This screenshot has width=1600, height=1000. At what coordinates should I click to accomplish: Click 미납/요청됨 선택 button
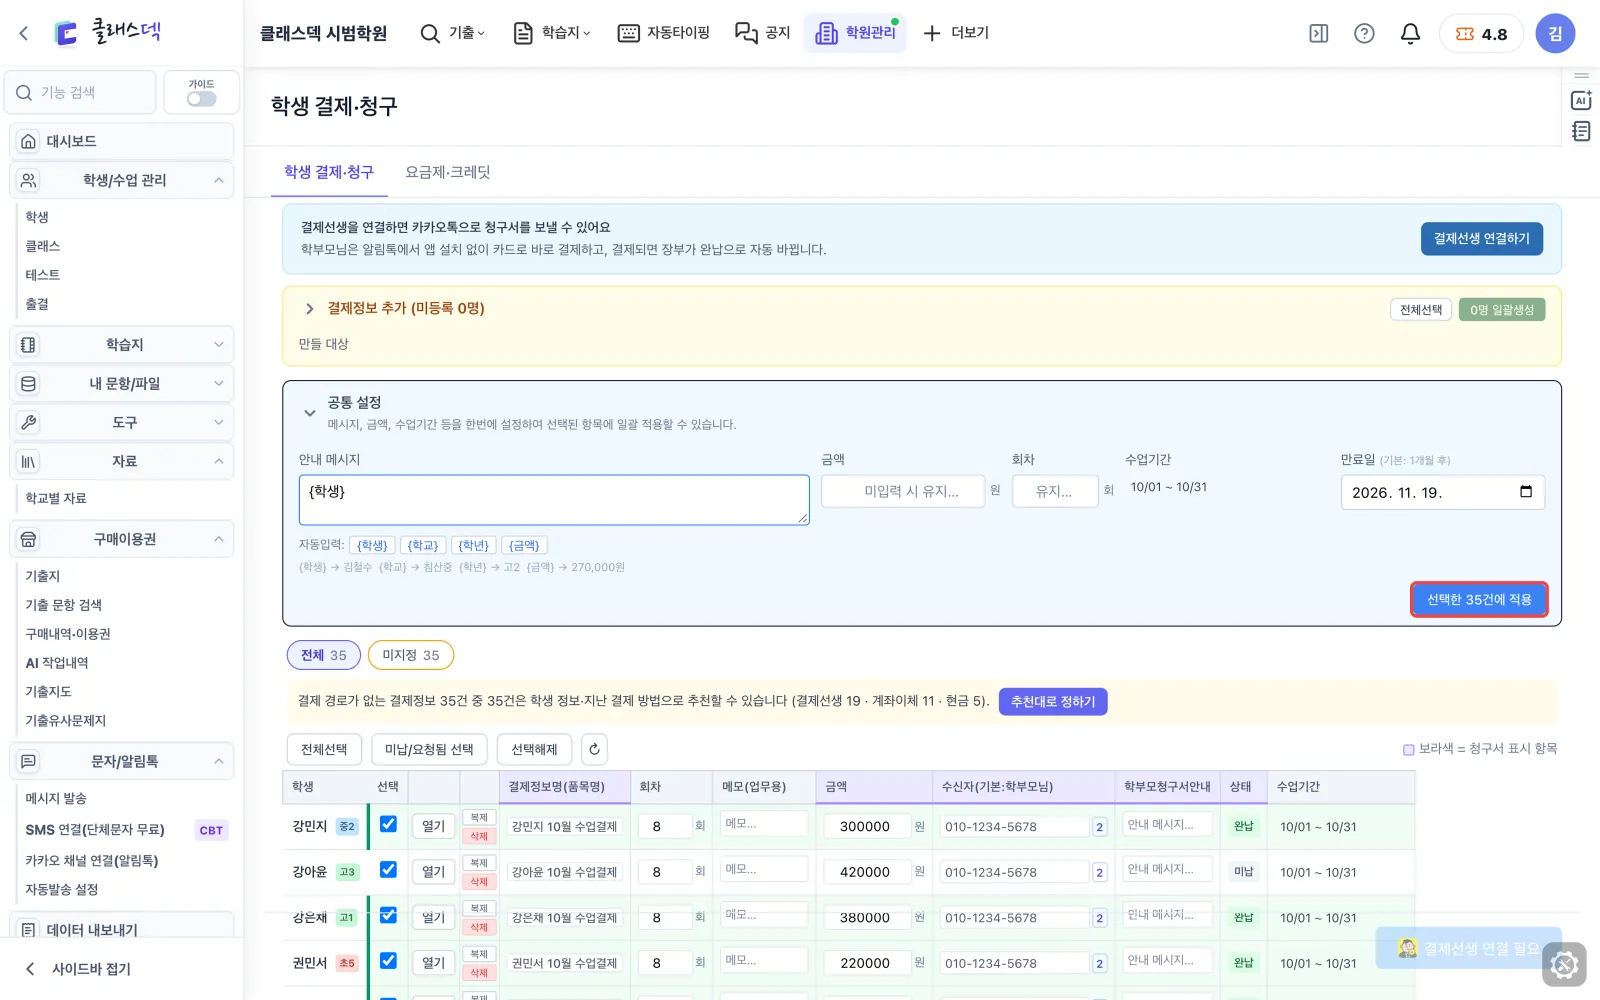pos(429,749)
